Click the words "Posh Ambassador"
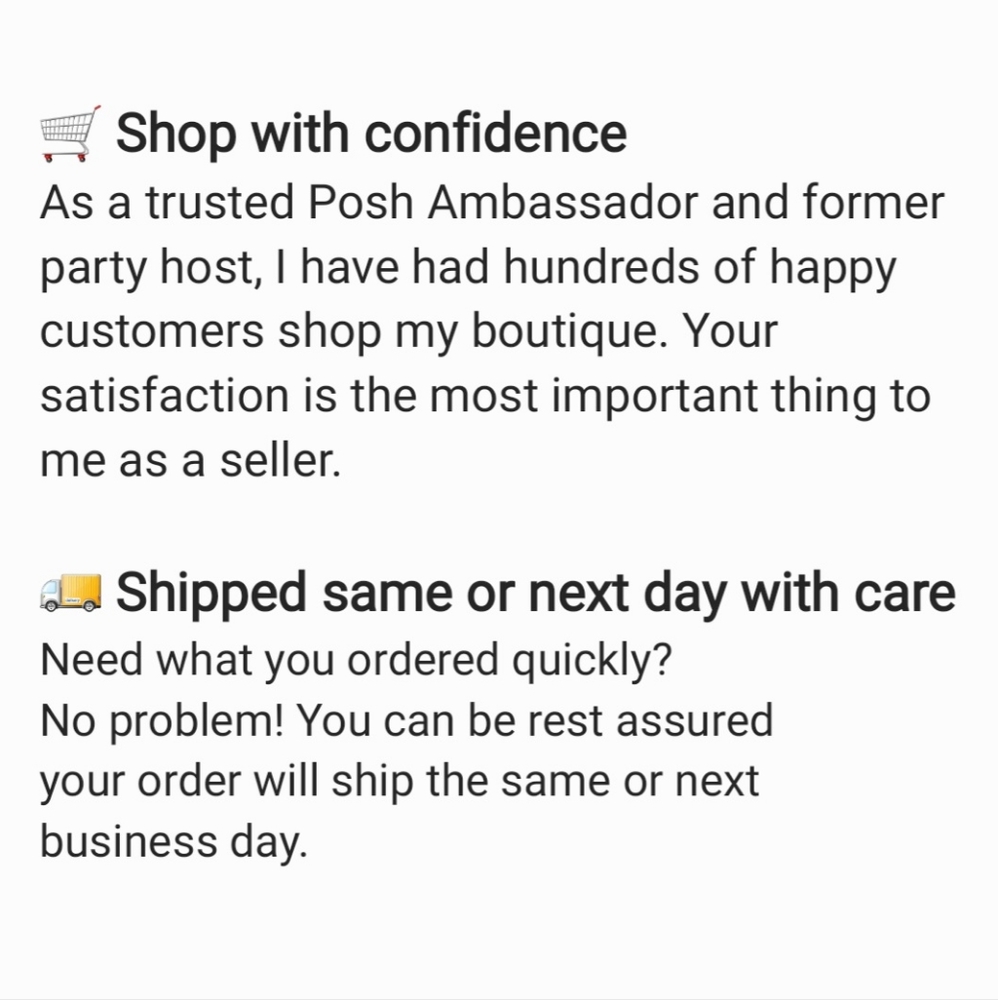Viewport: 998px width, 1000px height. [502, 204]
